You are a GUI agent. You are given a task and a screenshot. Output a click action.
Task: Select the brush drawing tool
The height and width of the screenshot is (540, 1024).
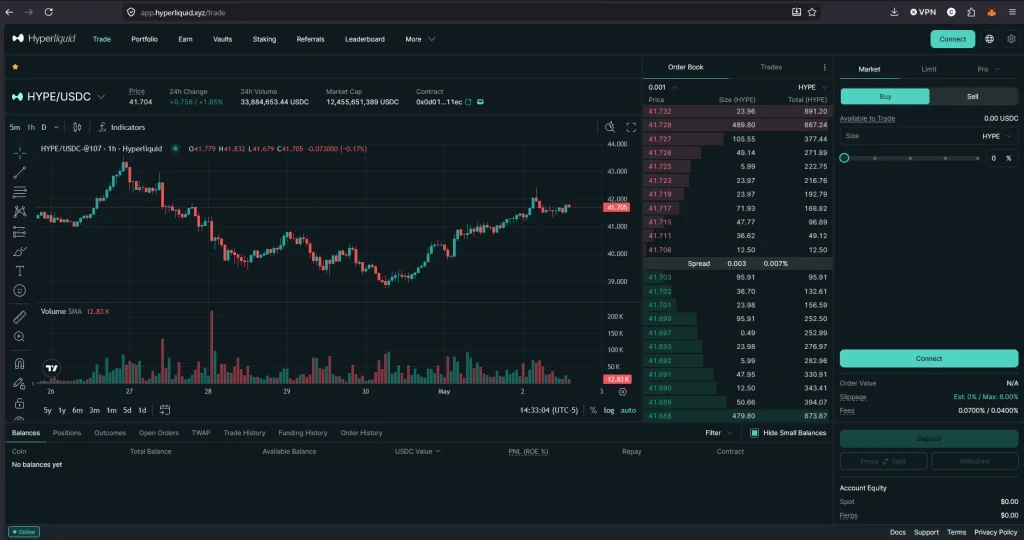click(x=20, y=251)
